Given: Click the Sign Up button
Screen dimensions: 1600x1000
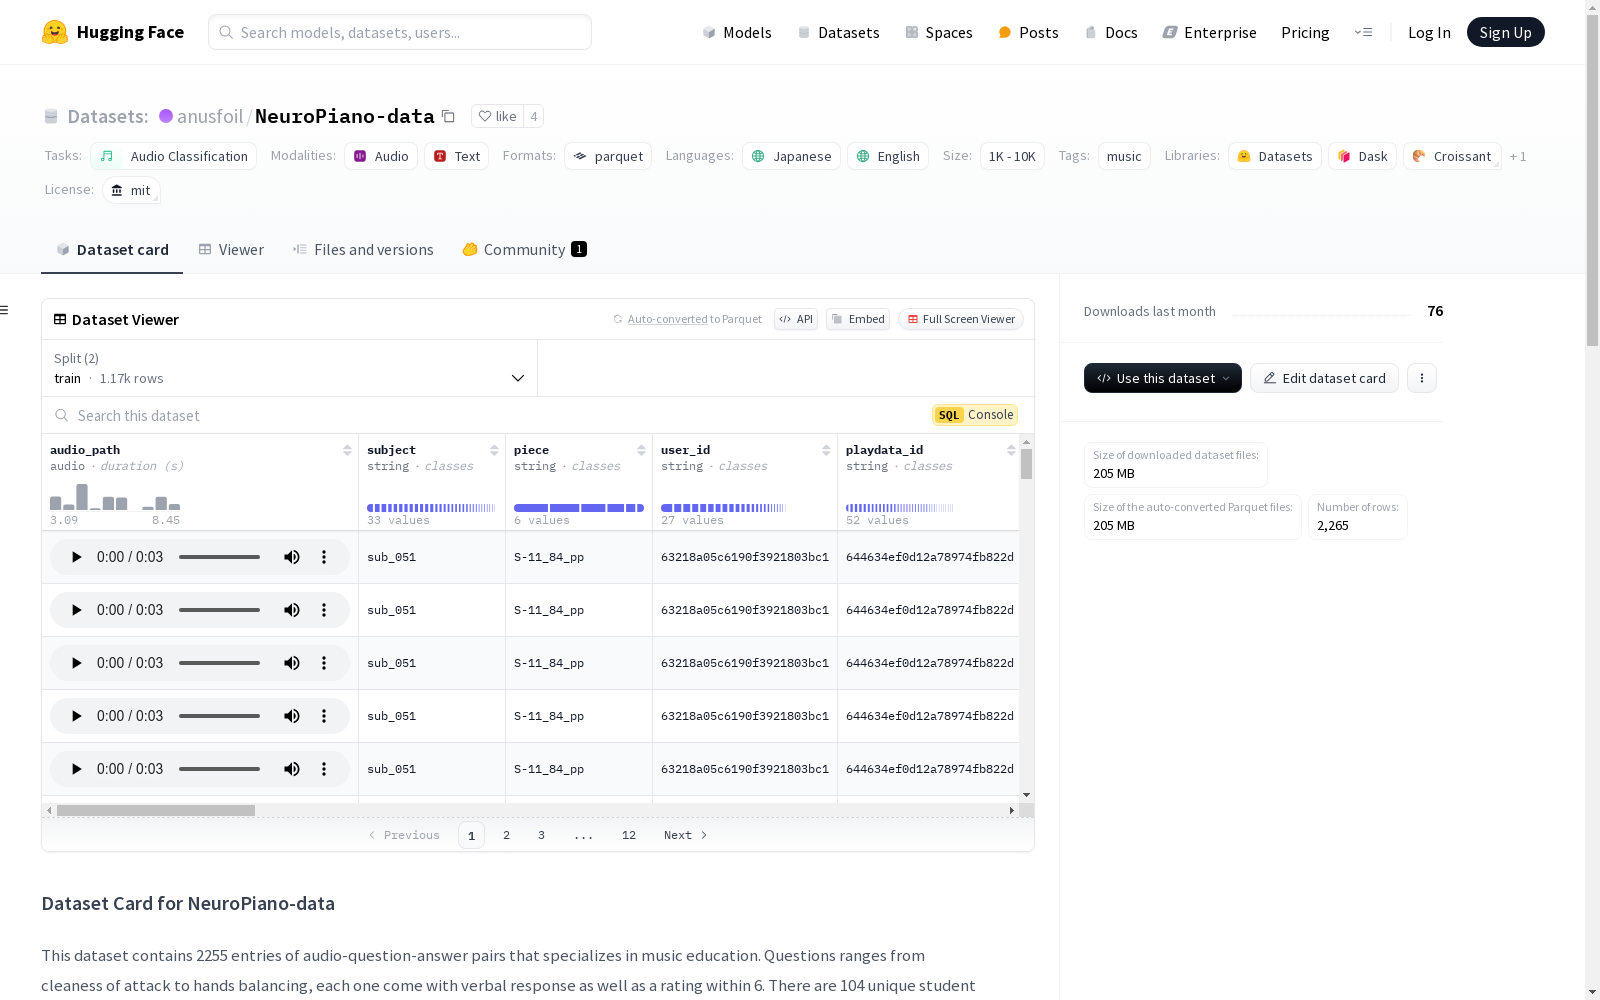Looking at the screenshot, I should 1506,32.
